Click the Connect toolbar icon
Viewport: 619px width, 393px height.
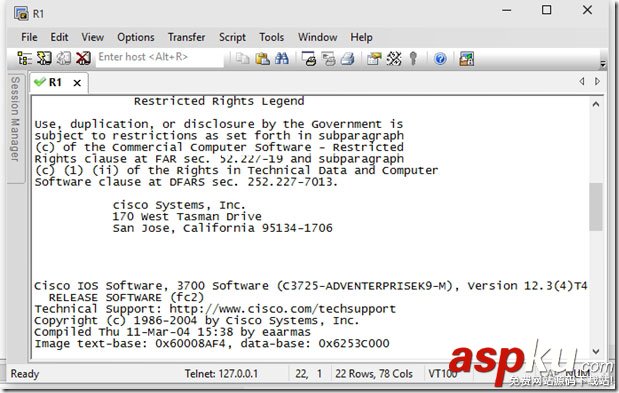44,58
